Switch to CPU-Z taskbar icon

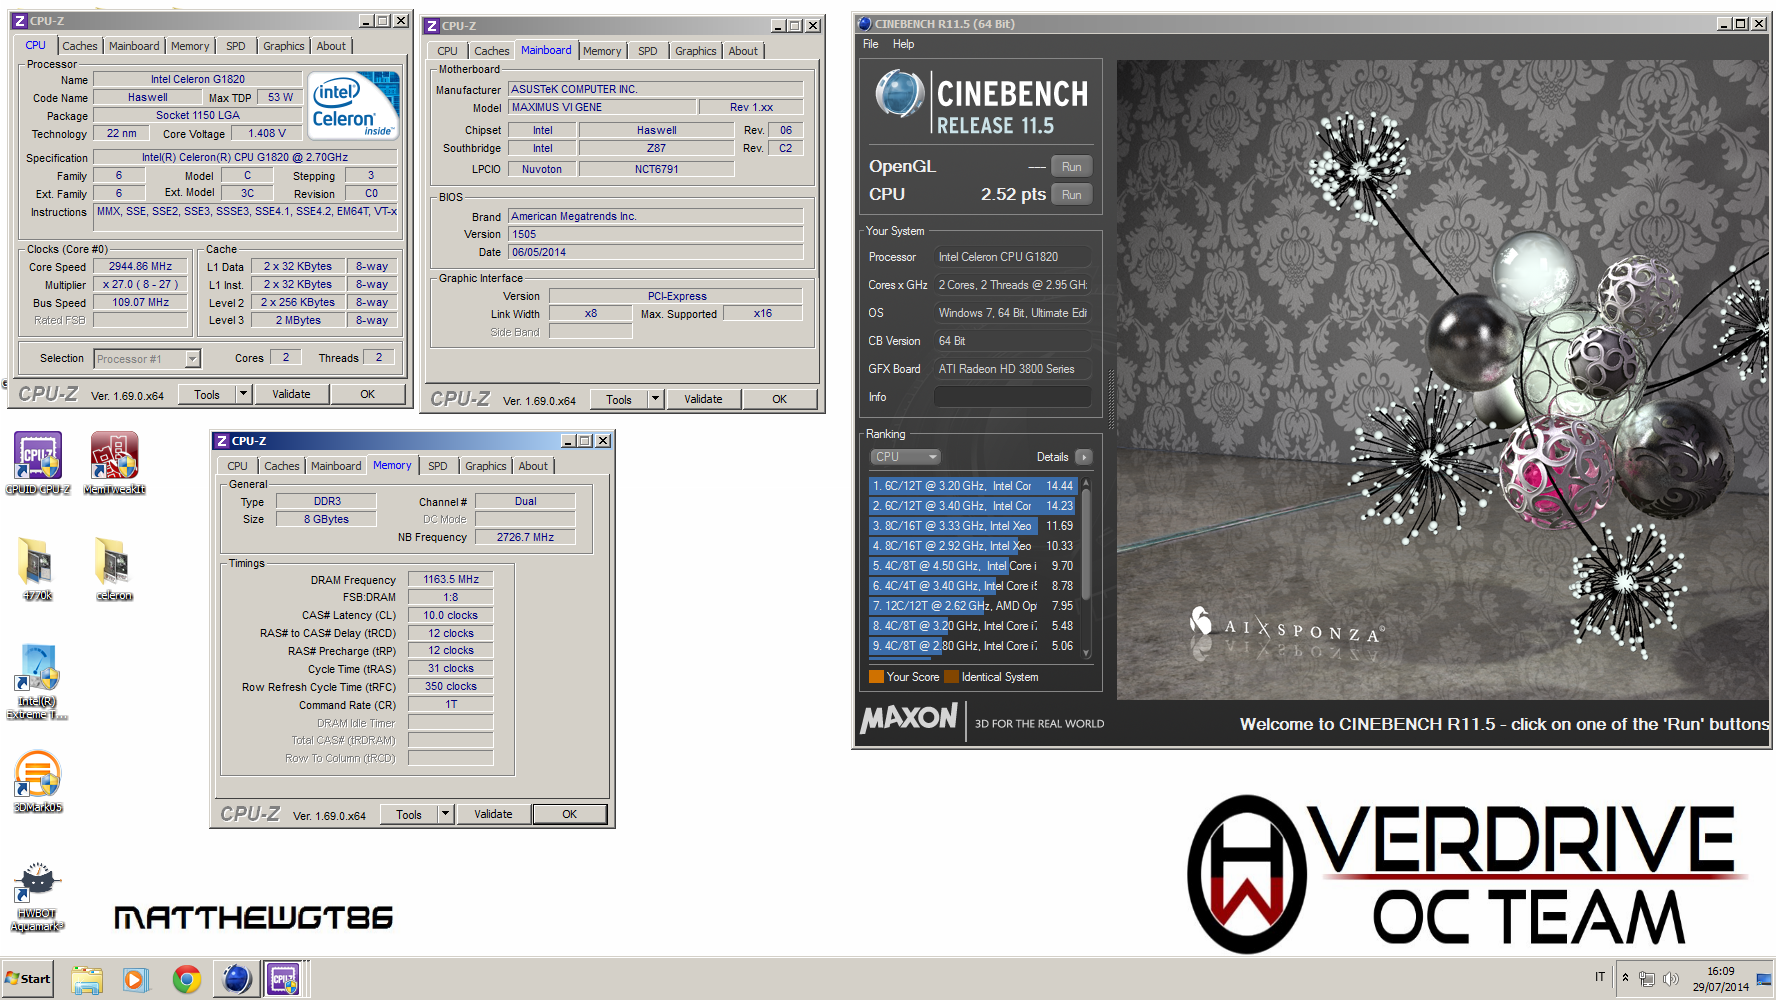click(x=283, y=979)
